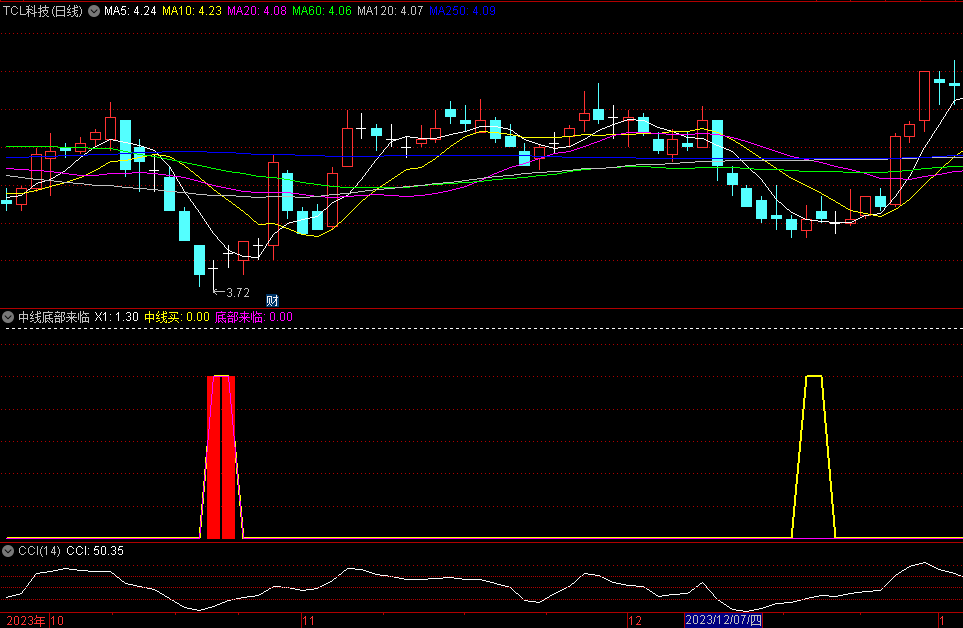Click the 2023/12/07/四 date marker

[723, 620]
